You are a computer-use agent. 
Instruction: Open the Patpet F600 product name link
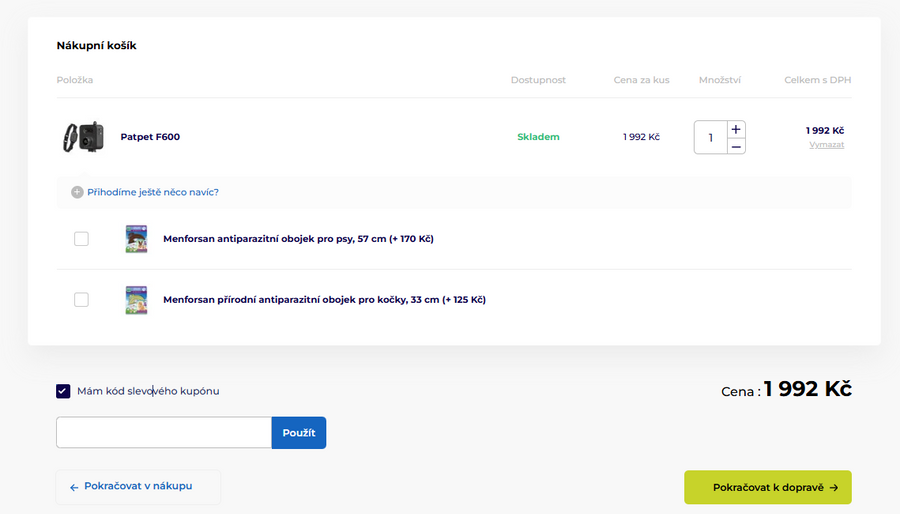tap(150, 137)
